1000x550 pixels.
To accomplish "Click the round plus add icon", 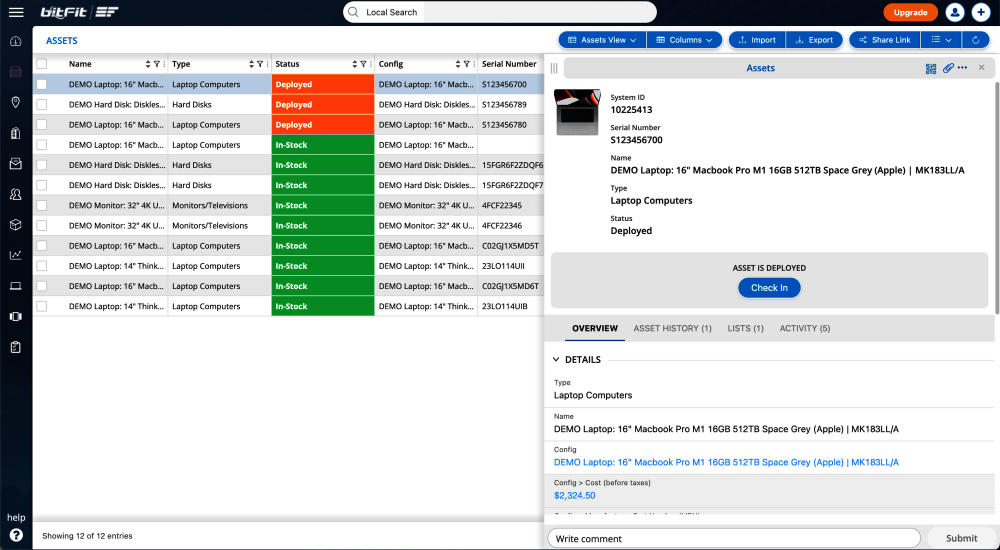I will click(x=981, y=12).
